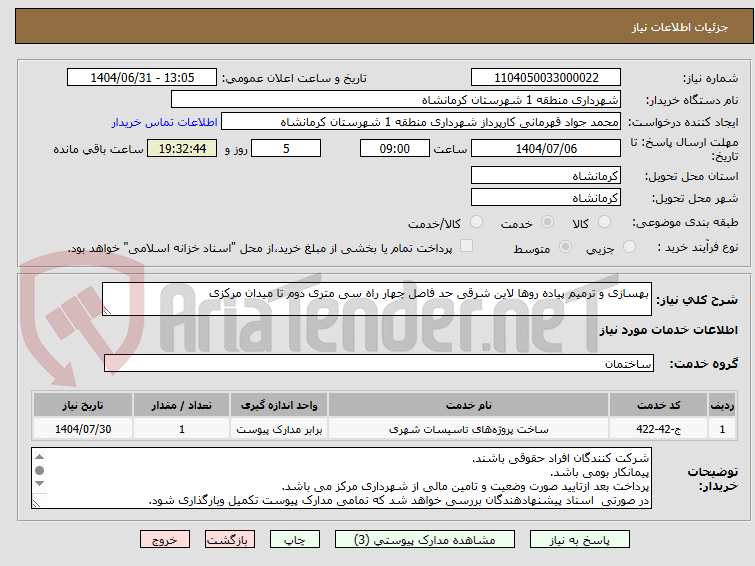Click the گروه خدمت field ساختمان
755x566 pixels.
coord(378,363)
